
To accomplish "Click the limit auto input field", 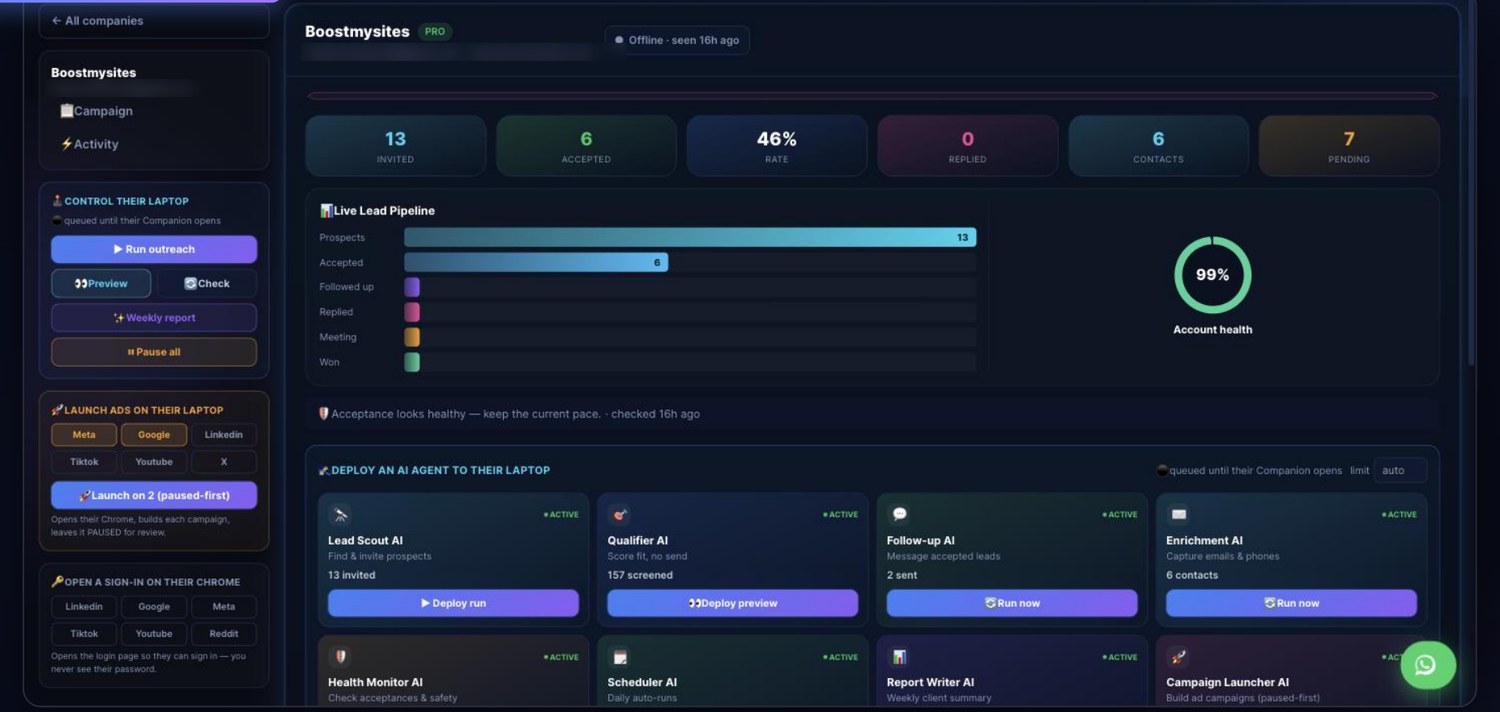I will pyautogui.click(x=1400, y=470).
